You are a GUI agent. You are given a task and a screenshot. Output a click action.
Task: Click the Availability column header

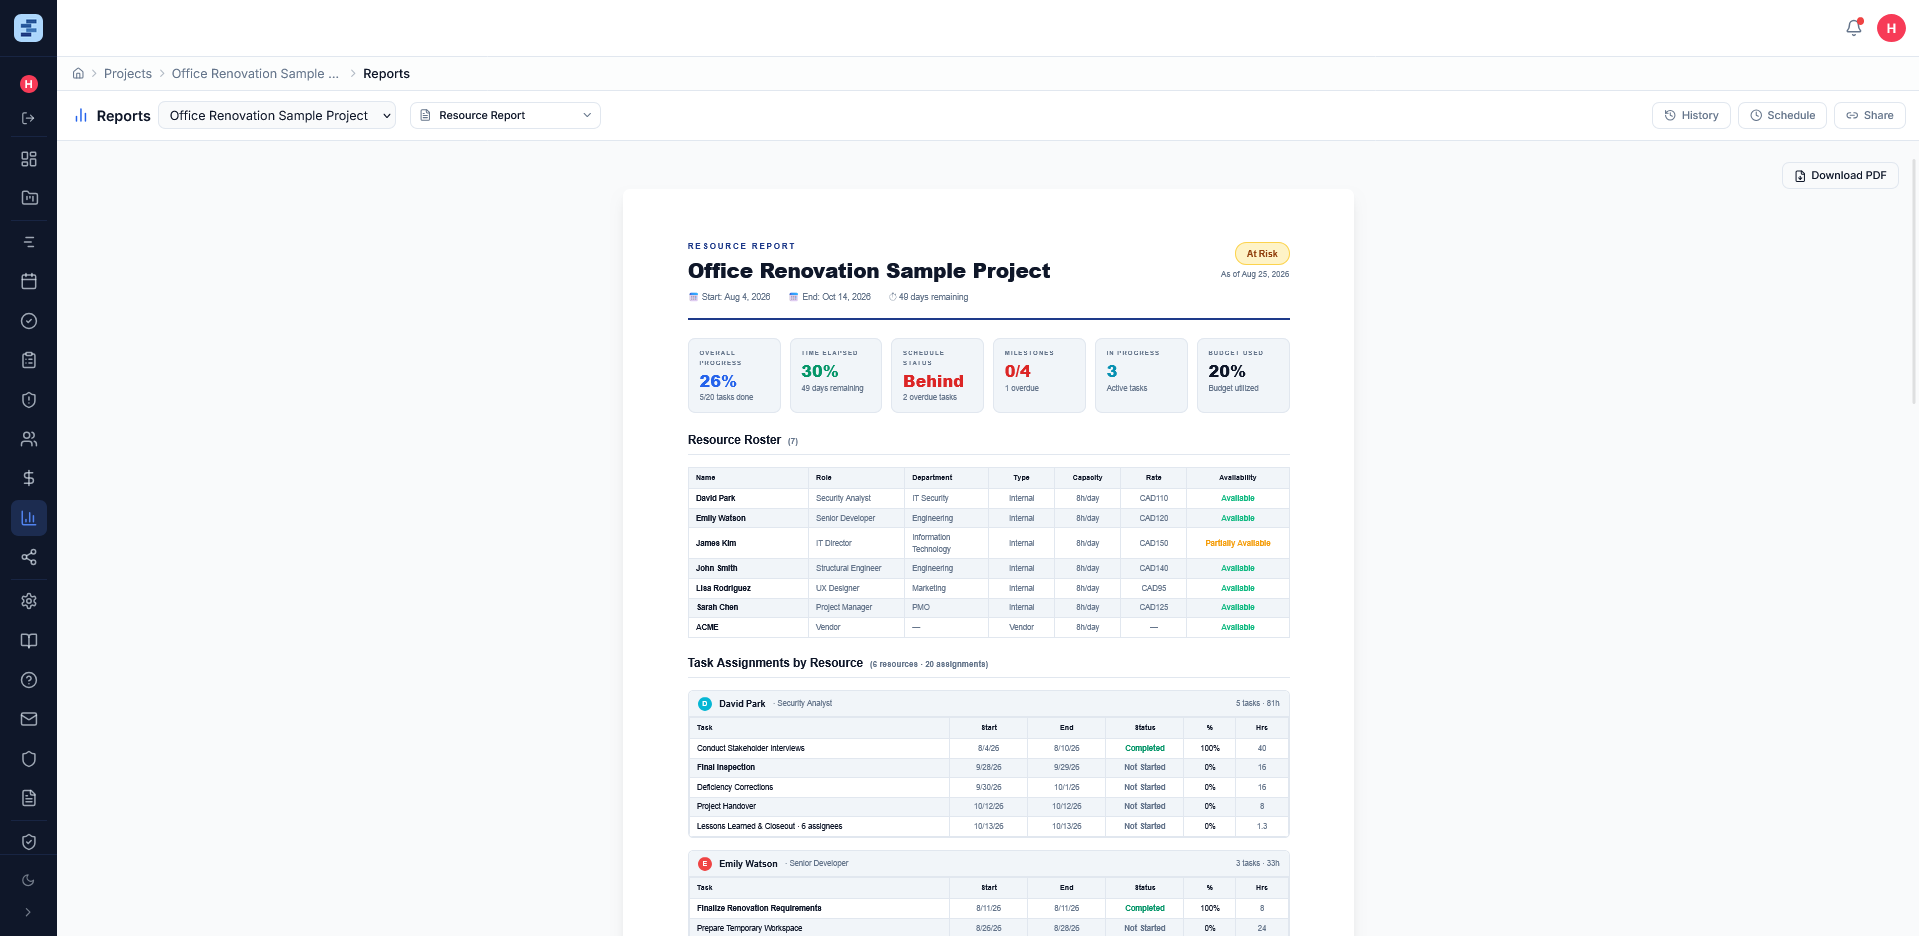coord(1238,478)
